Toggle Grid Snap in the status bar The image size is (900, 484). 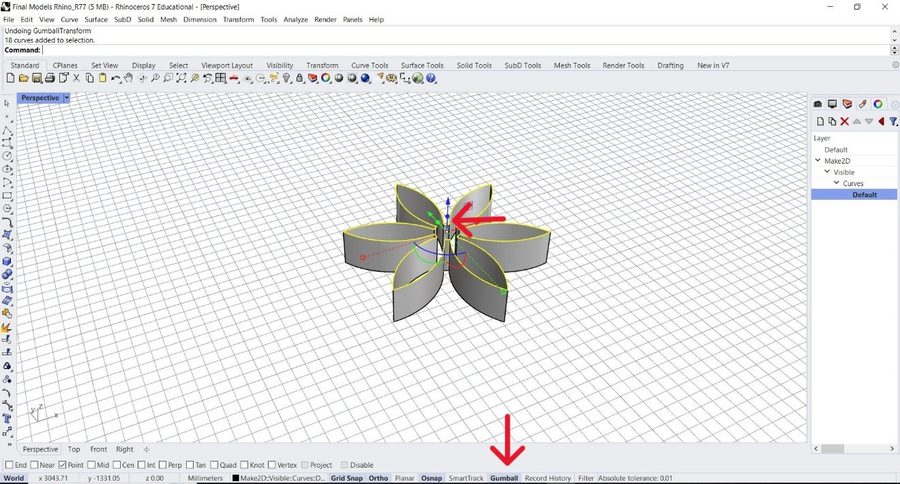347,478
